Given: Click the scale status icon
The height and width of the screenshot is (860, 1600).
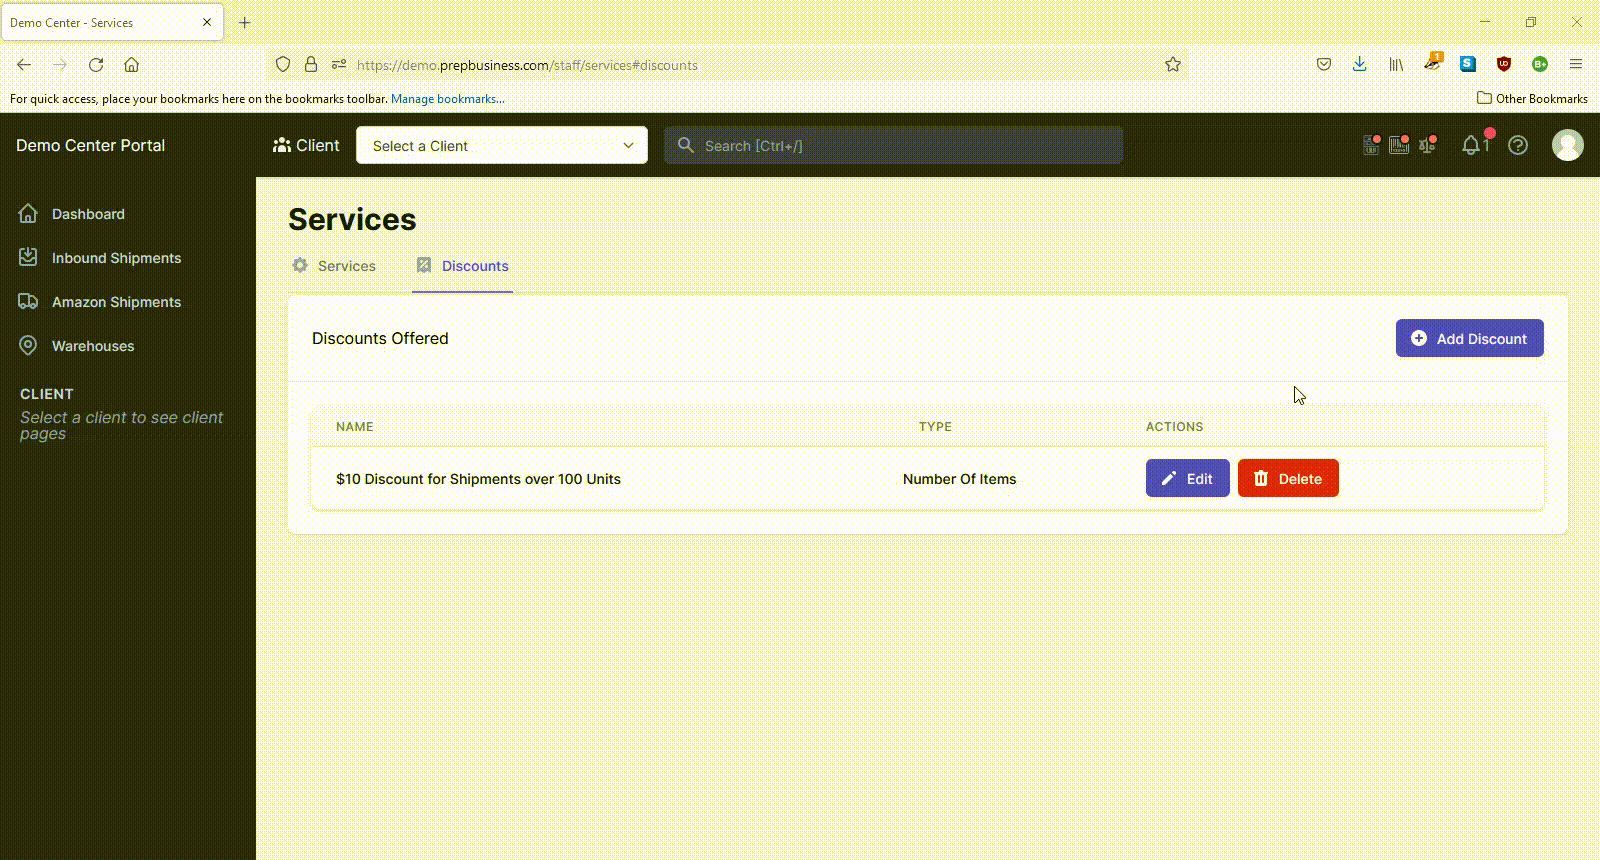Looking at the screenshot, I should 1428,145.
